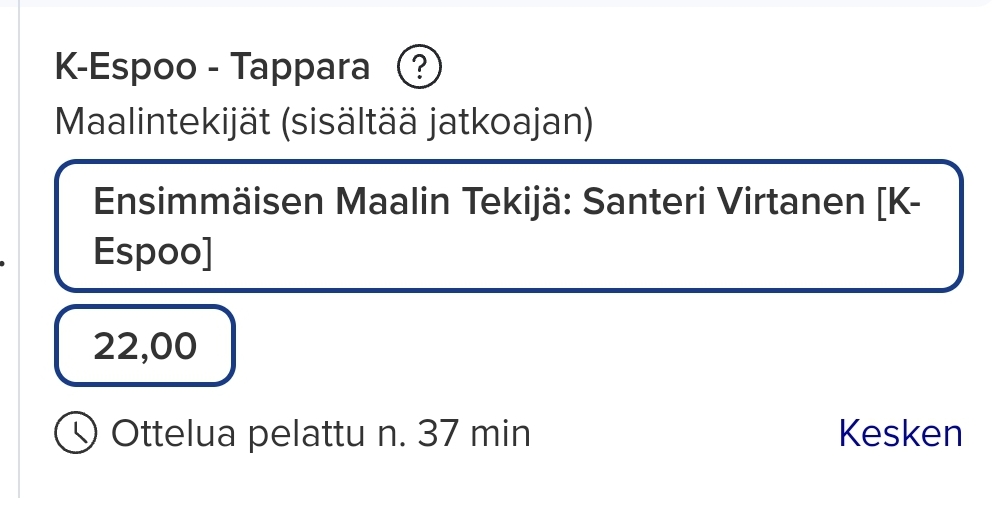Viewport: 1008px width, 510px height.
Task: Tap the elapsed time clock symbol
Action: (x=76, y=433)
